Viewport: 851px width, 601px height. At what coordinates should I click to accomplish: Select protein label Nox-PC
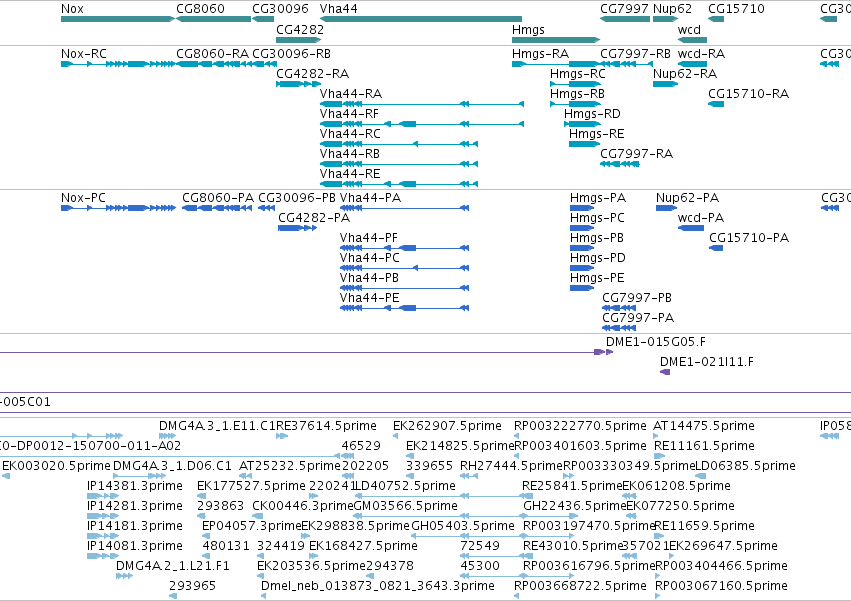[x=83, y=198]
